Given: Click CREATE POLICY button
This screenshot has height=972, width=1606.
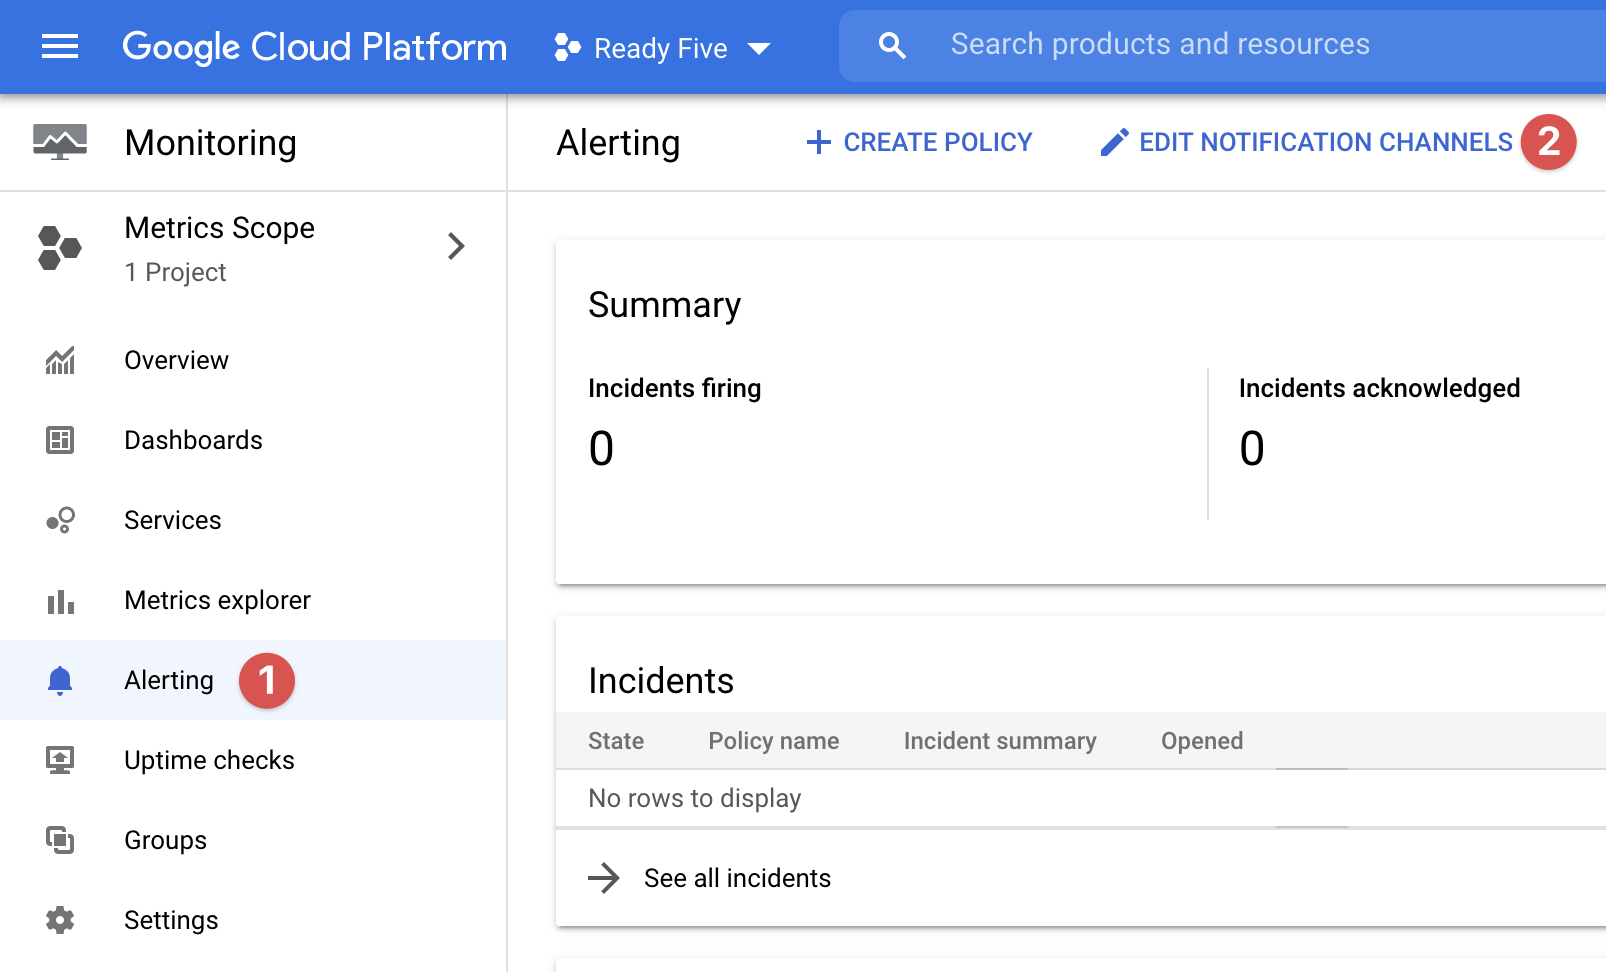Looking at the screenshot, I should 919,142.
